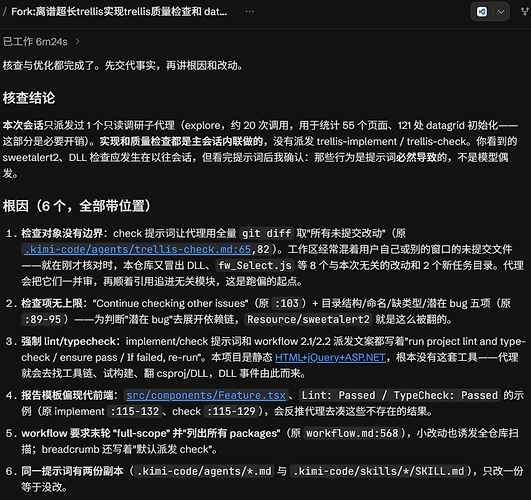Click the summary line 核查与优化都完成了
This screenshot has height=500, width=531.
(123, 65)
